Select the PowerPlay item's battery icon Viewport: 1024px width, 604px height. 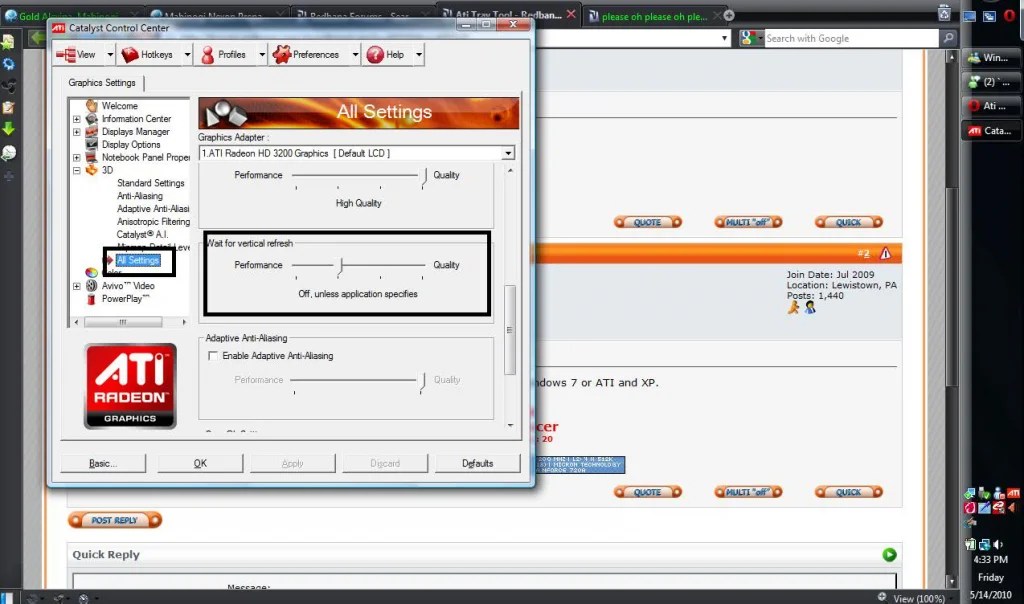(x=89, y=297)
